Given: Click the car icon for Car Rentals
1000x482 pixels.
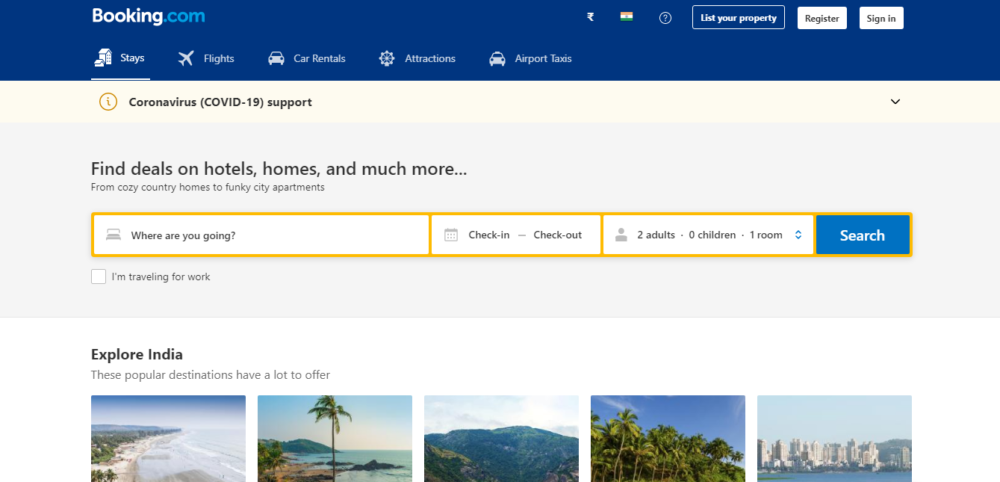Looking at the screenshot, I should coord(276,59).
